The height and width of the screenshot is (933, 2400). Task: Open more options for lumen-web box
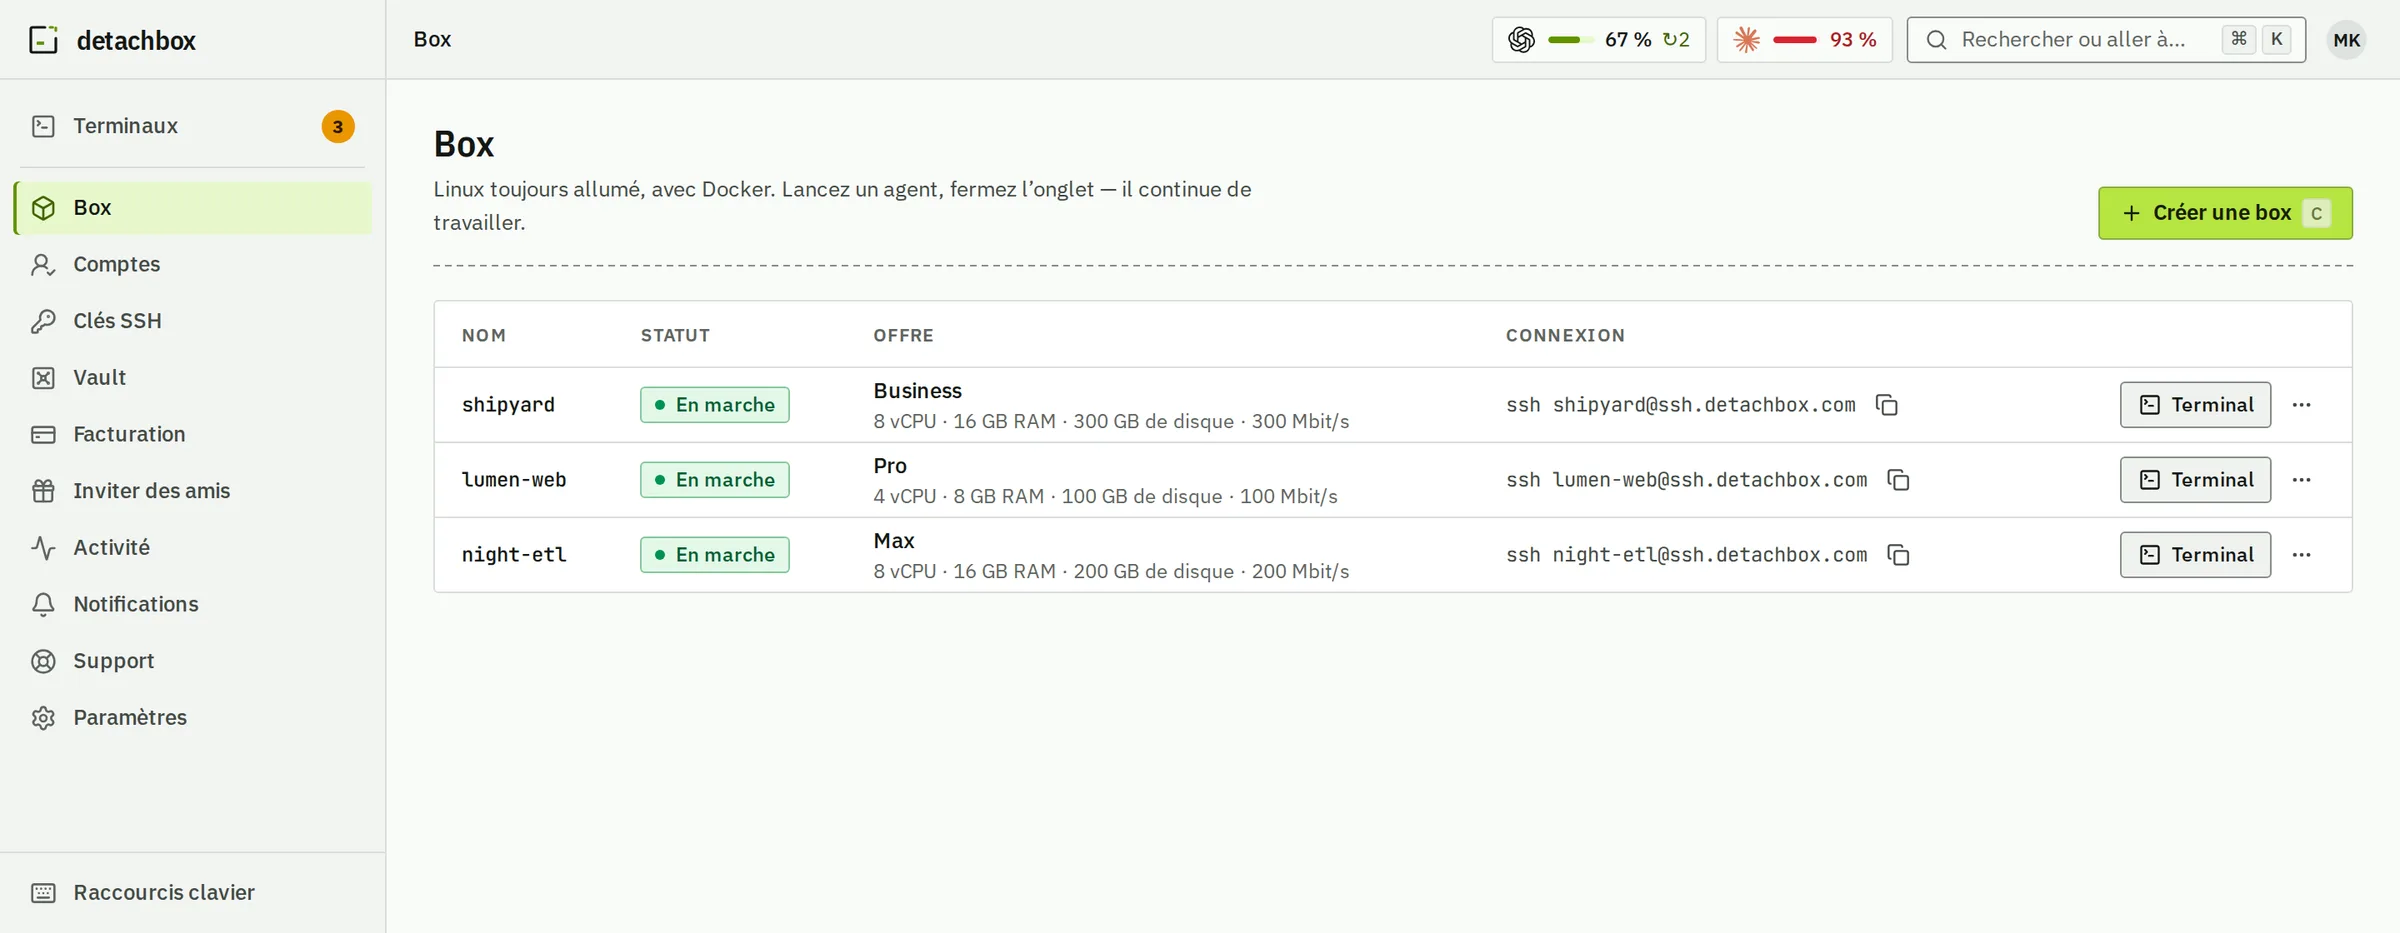[x=2301, y=480]
